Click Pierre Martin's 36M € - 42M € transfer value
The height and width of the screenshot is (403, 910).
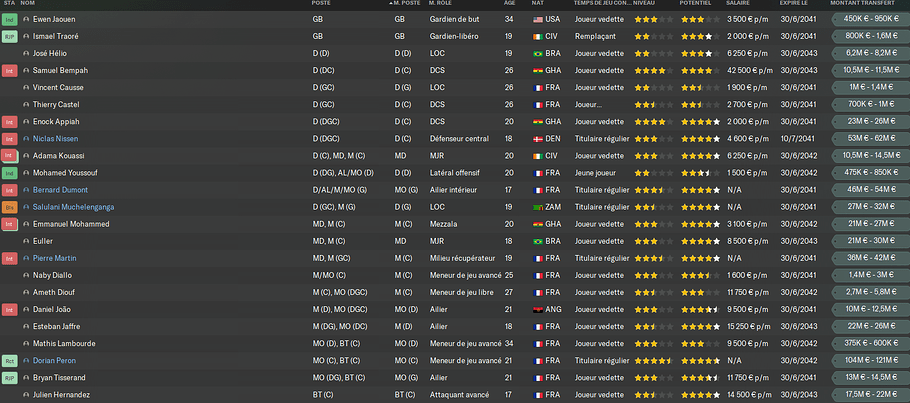pos(869,258)
